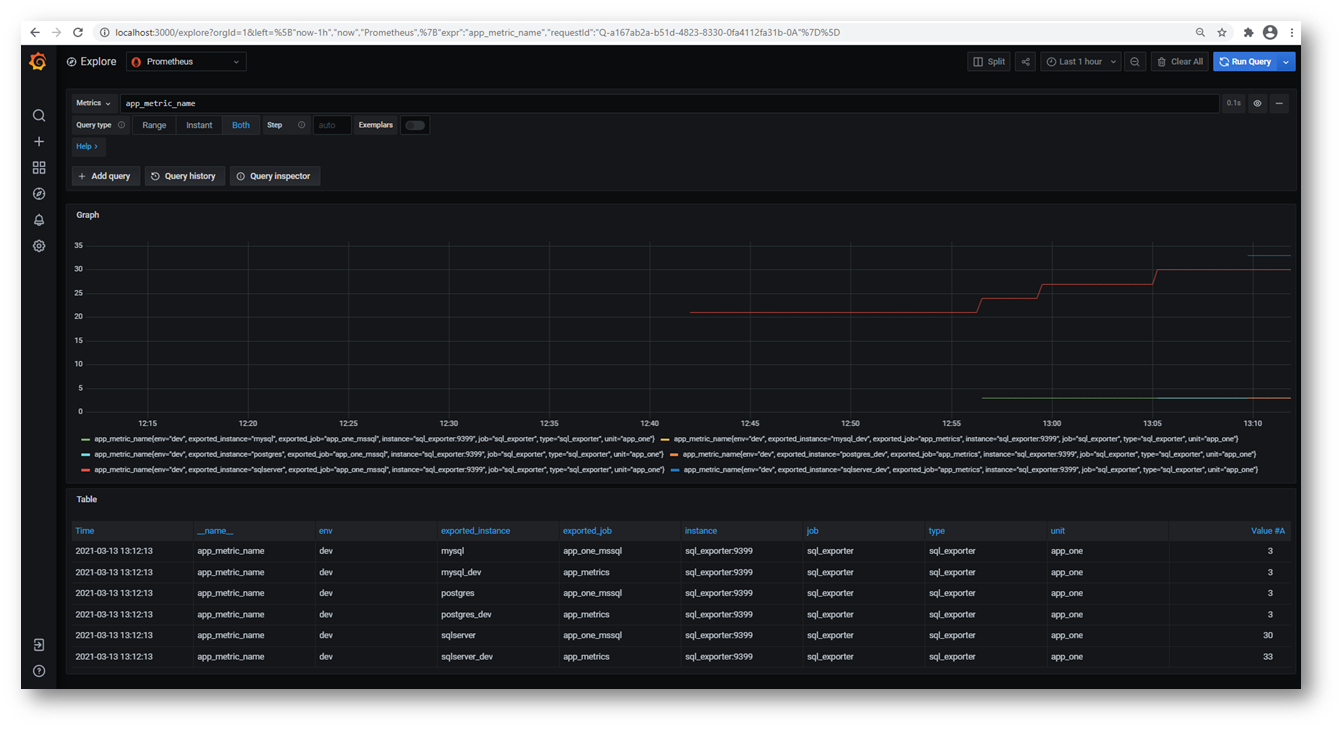Screen dimensions: 1343x731
Task: Open Query inspector
Action: [273, 176]
